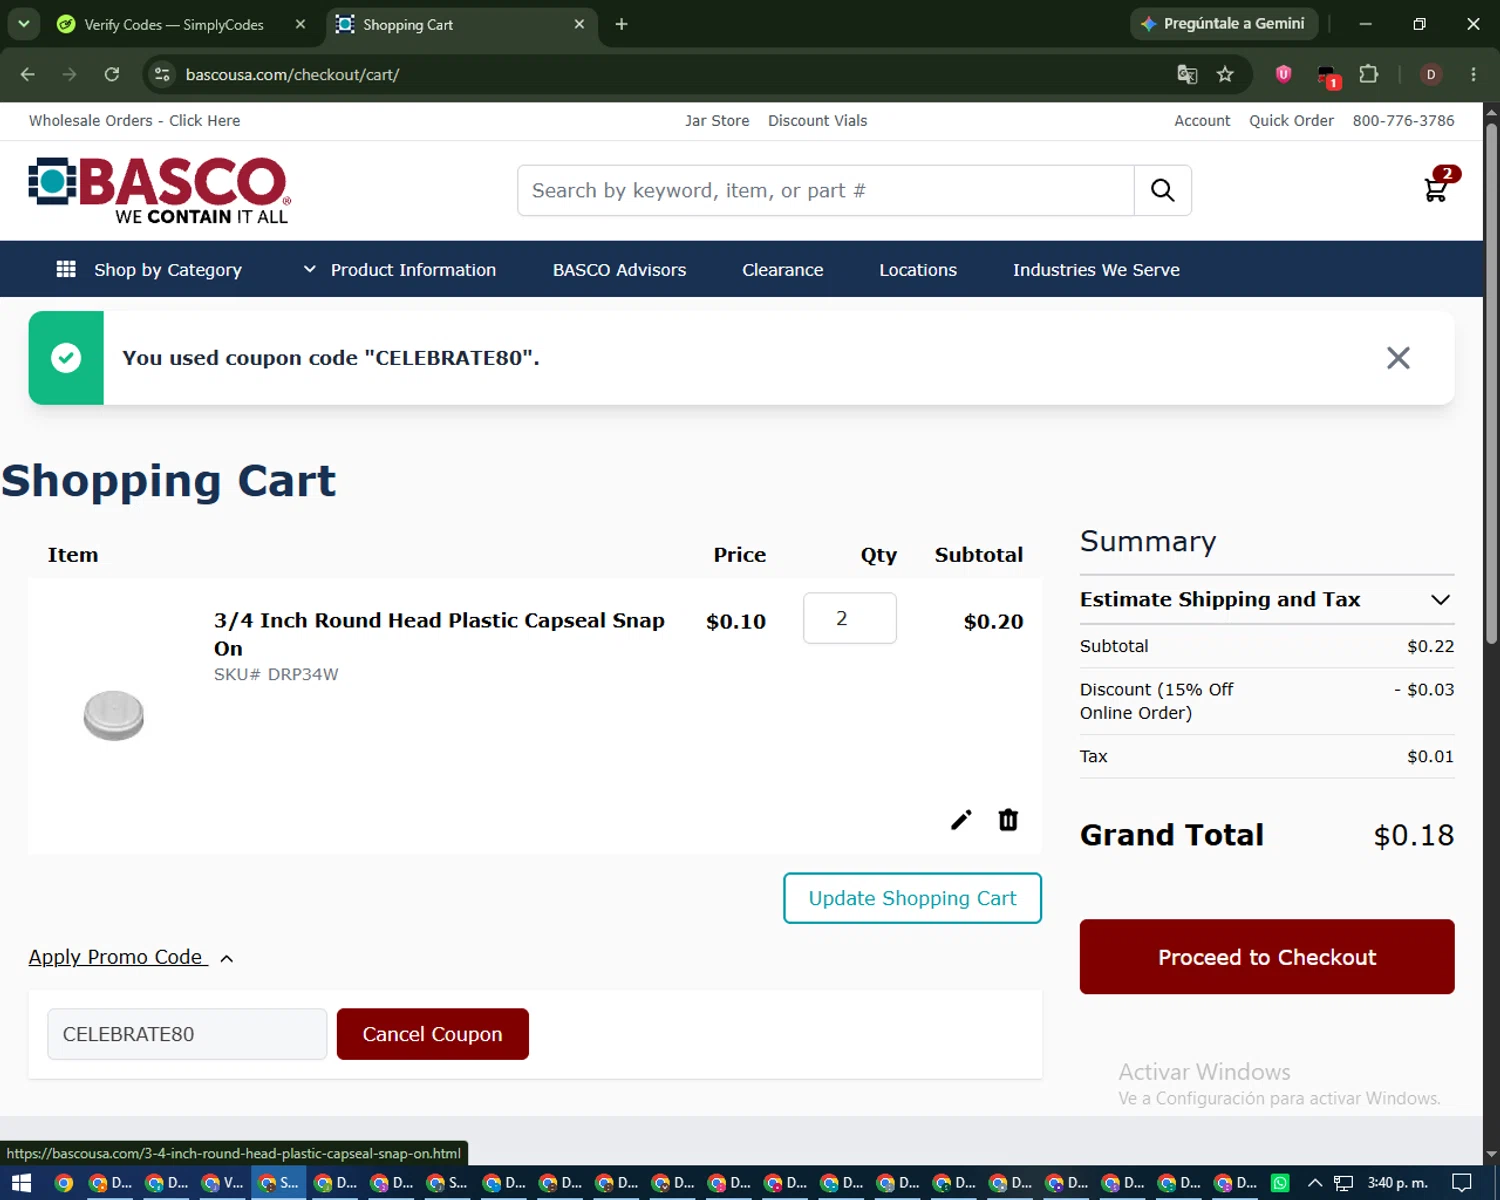Collapse the Apply Promo Code section
Viewport: 1500px width, 1200px height.
coord(131,957)
